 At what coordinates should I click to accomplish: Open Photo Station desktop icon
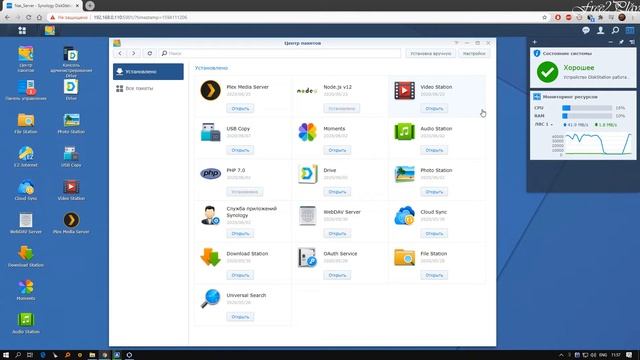tap(71, 123)
